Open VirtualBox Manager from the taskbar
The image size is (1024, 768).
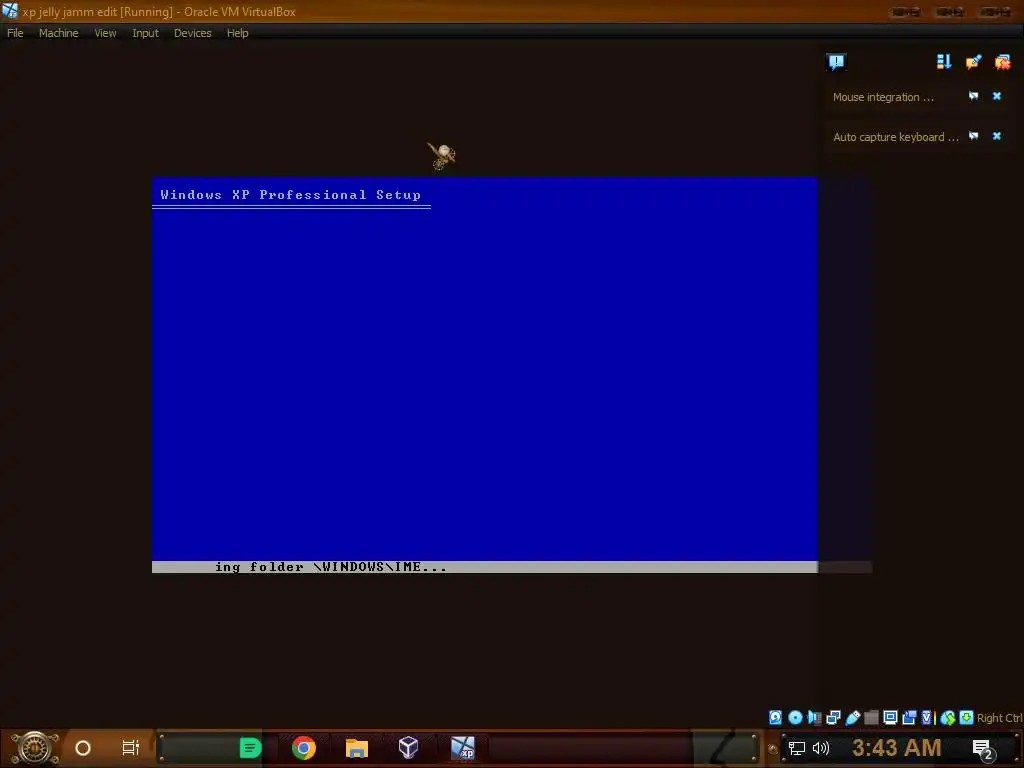(x=408, y=748)
